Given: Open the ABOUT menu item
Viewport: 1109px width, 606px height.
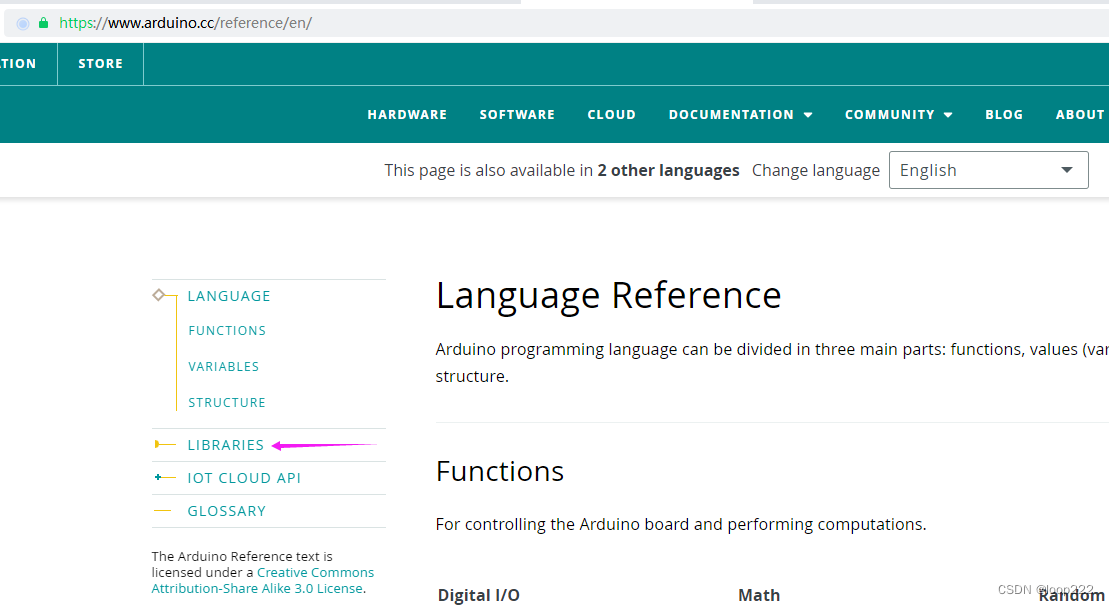Looking at the screenshot, I should [x=1080, y=115].
